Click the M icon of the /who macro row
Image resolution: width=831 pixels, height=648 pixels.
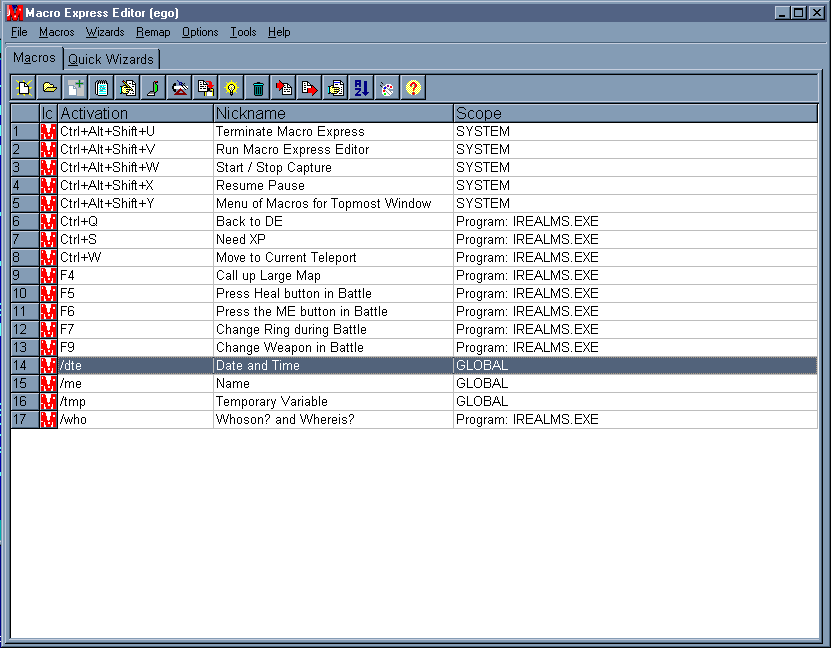(48, 420)
